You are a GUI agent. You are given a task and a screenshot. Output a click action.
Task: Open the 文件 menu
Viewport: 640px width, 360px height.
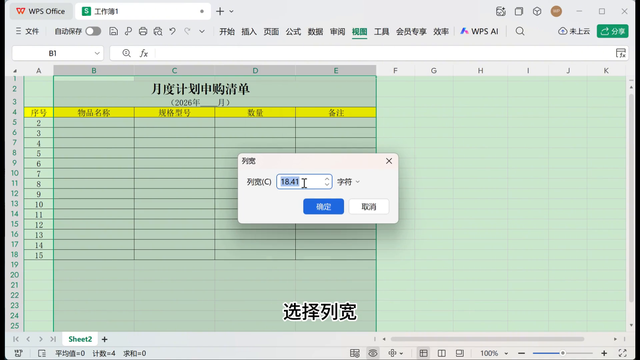coord(27,31)
